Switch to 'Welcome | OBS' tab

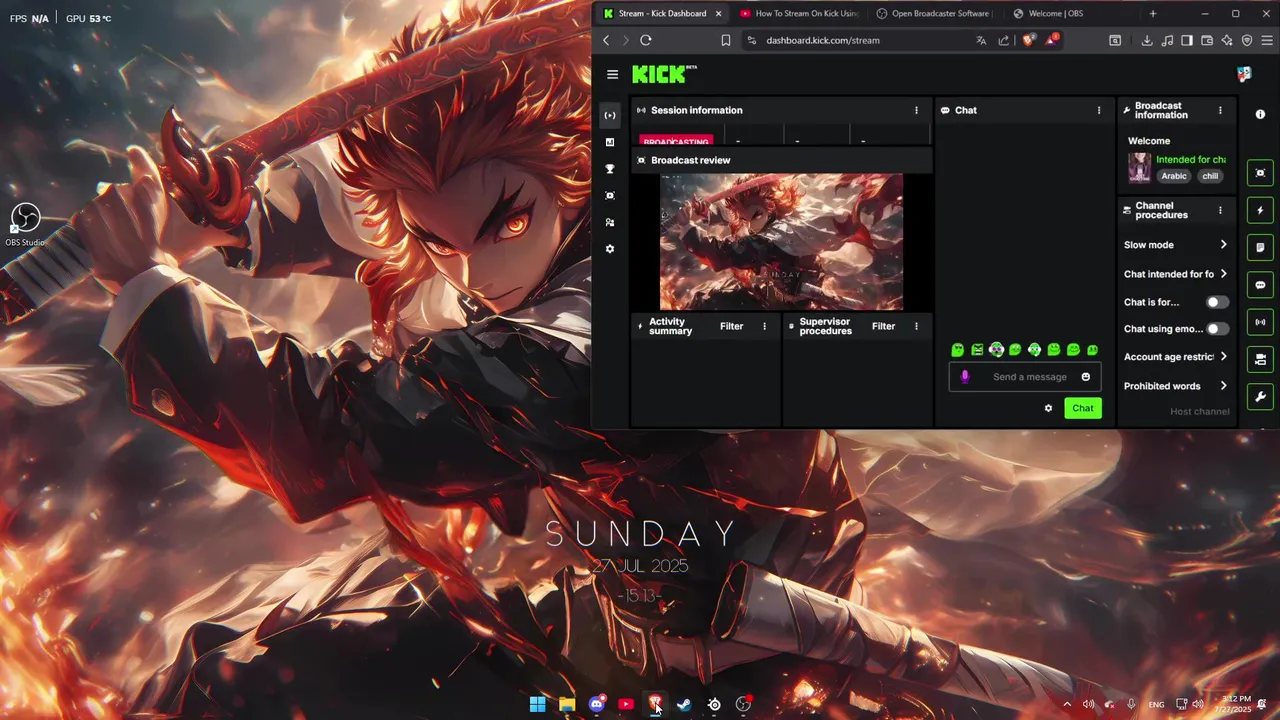tap(1070, 14)
